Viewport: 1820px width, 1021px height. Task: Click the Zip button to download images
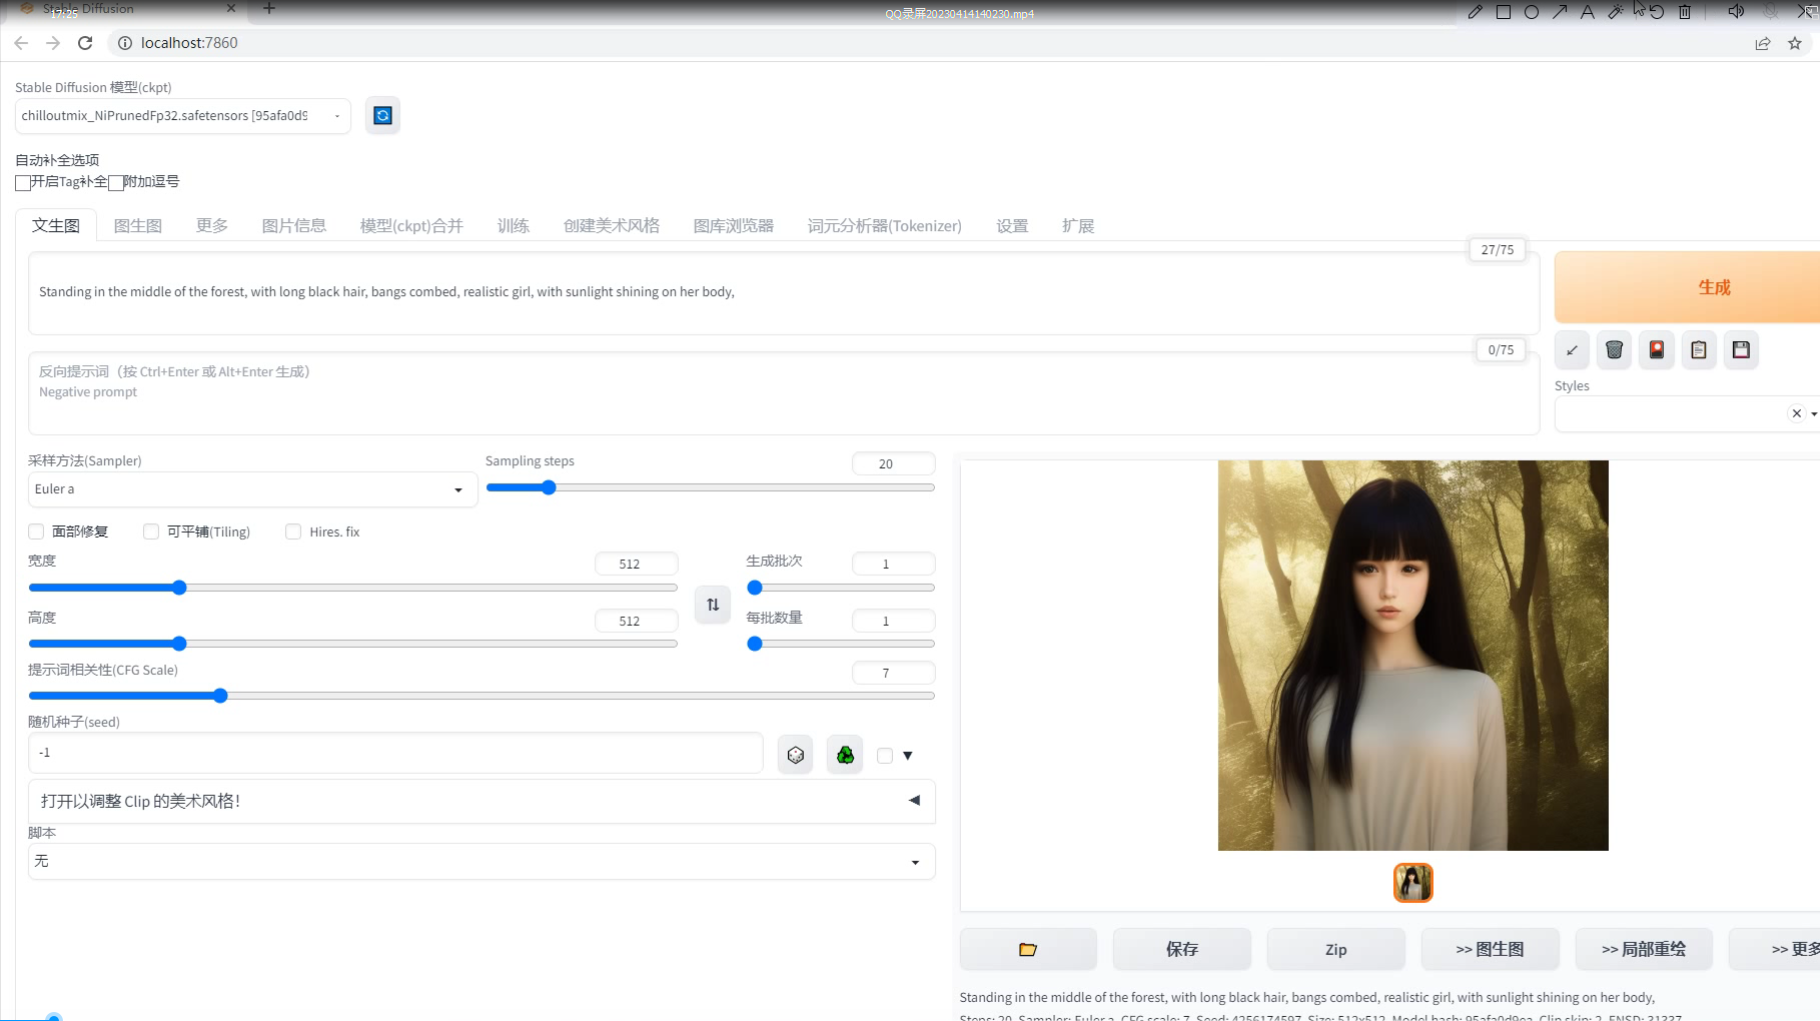pyautogui.click(x=1335, y=948)
